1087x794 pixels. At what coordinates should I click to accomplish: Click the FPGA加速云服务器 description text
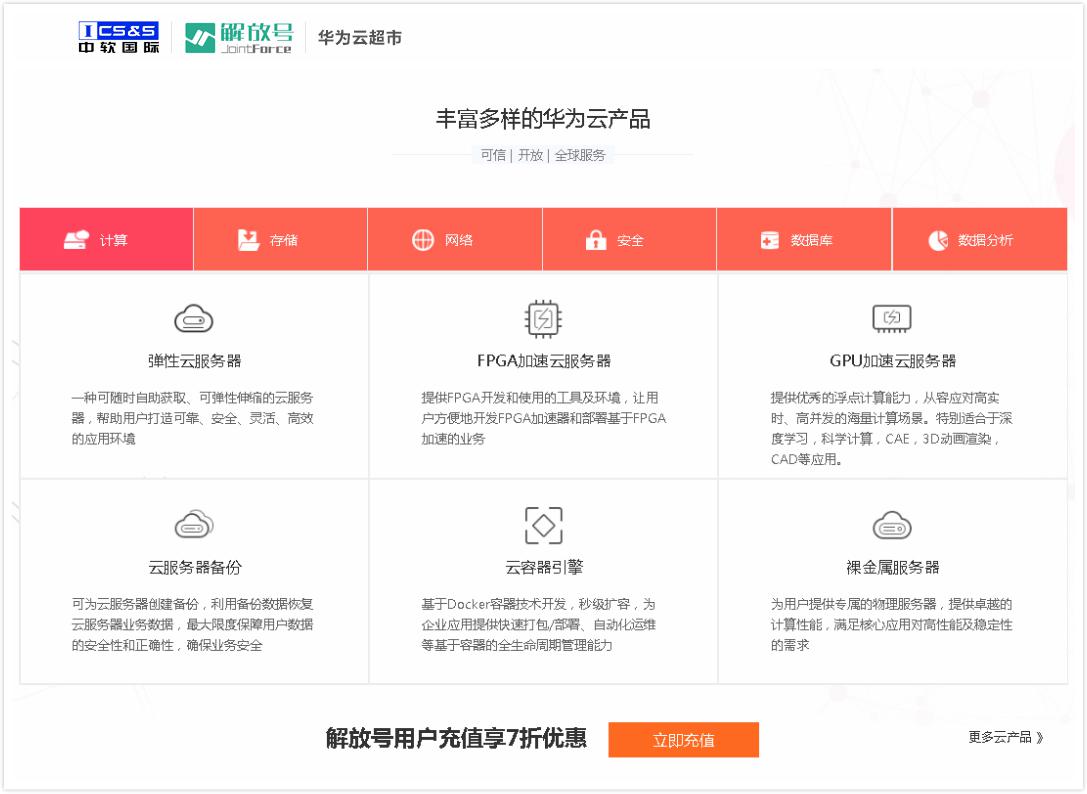544,418
